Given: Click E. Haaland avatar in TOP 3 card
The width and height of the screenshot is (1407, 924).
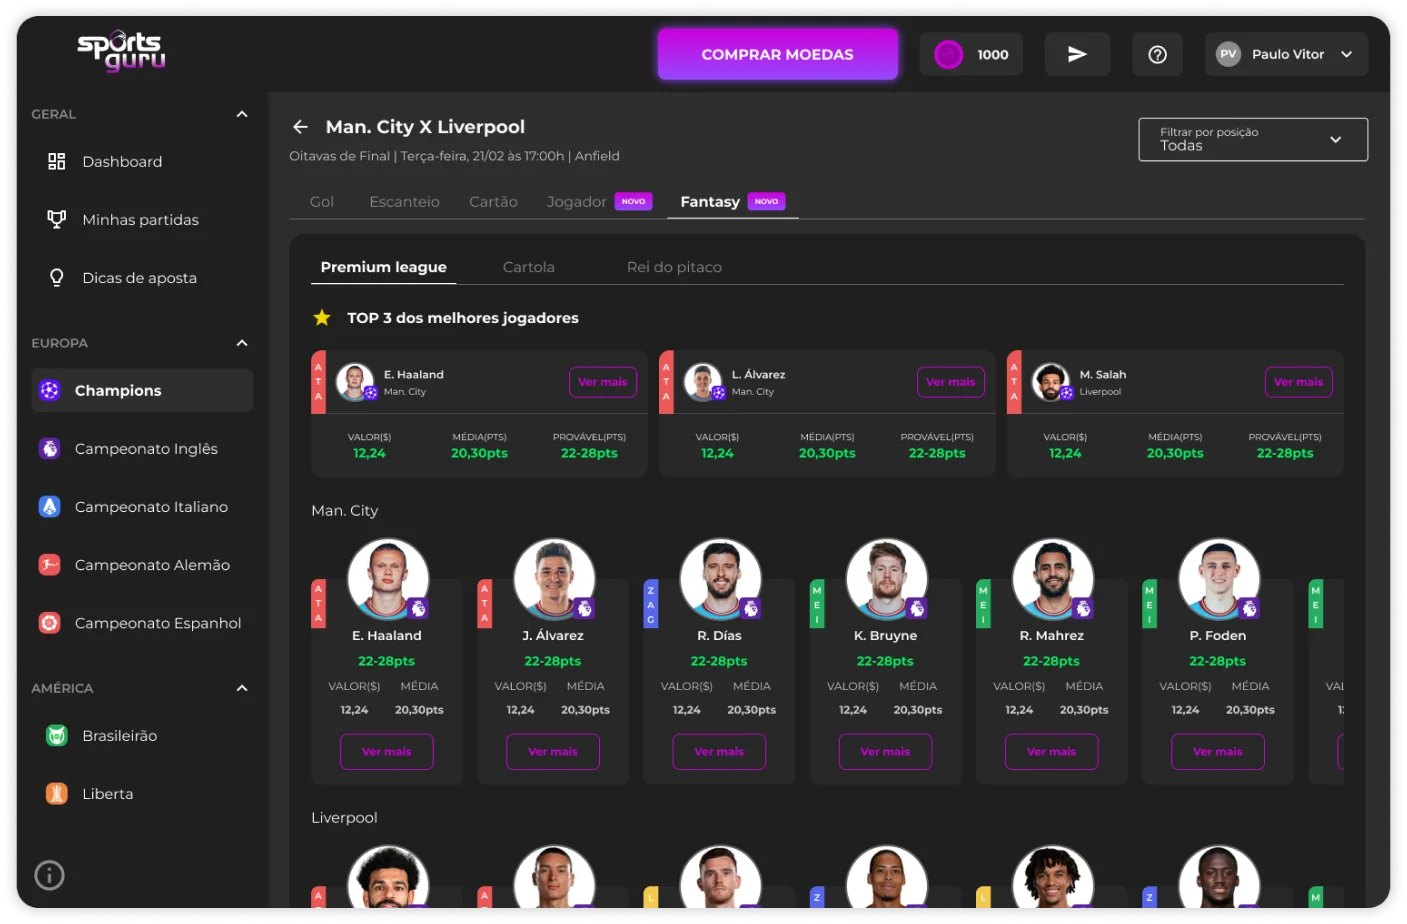Looking at the screenshot, I should 355,382.
